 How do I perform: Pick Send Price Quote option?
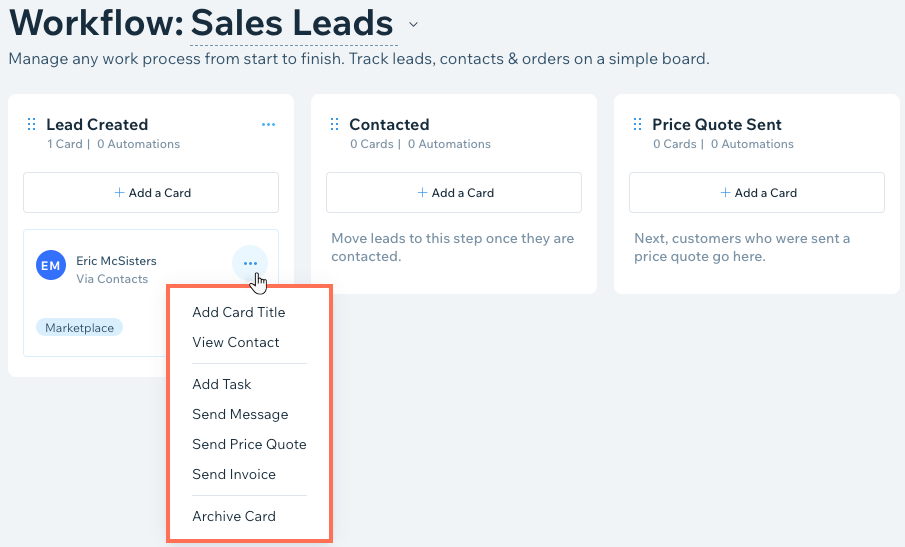249,444
